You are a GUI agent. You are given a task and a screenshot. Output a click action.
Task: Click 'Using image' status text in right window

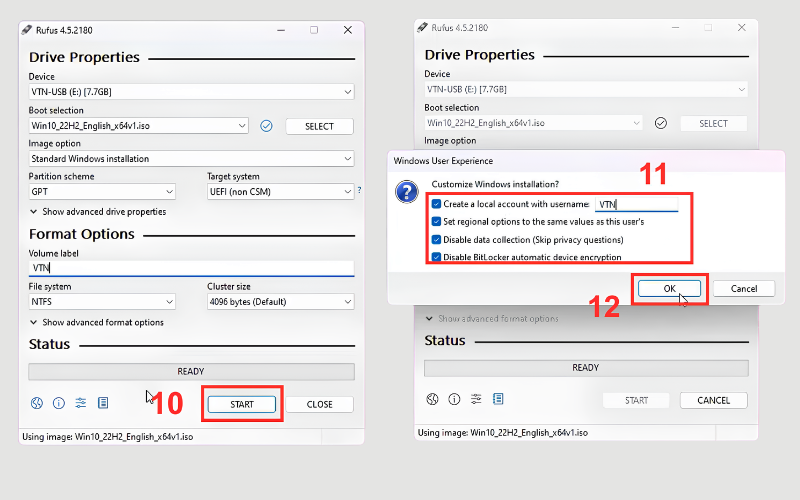(x=503, y=433)
